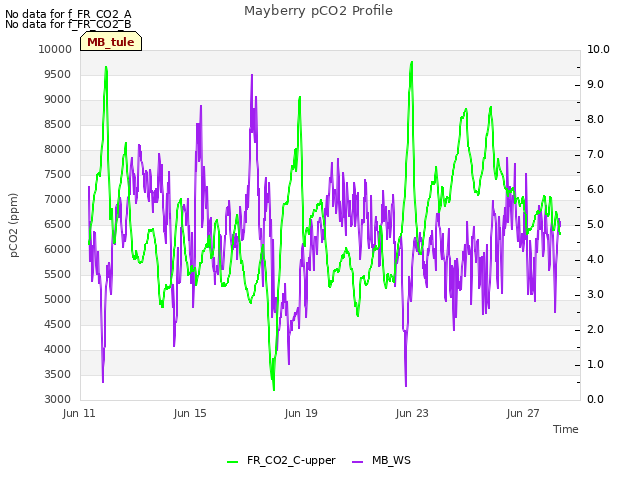Click the Jun 11 x-axis tick label

pos(79,413)
